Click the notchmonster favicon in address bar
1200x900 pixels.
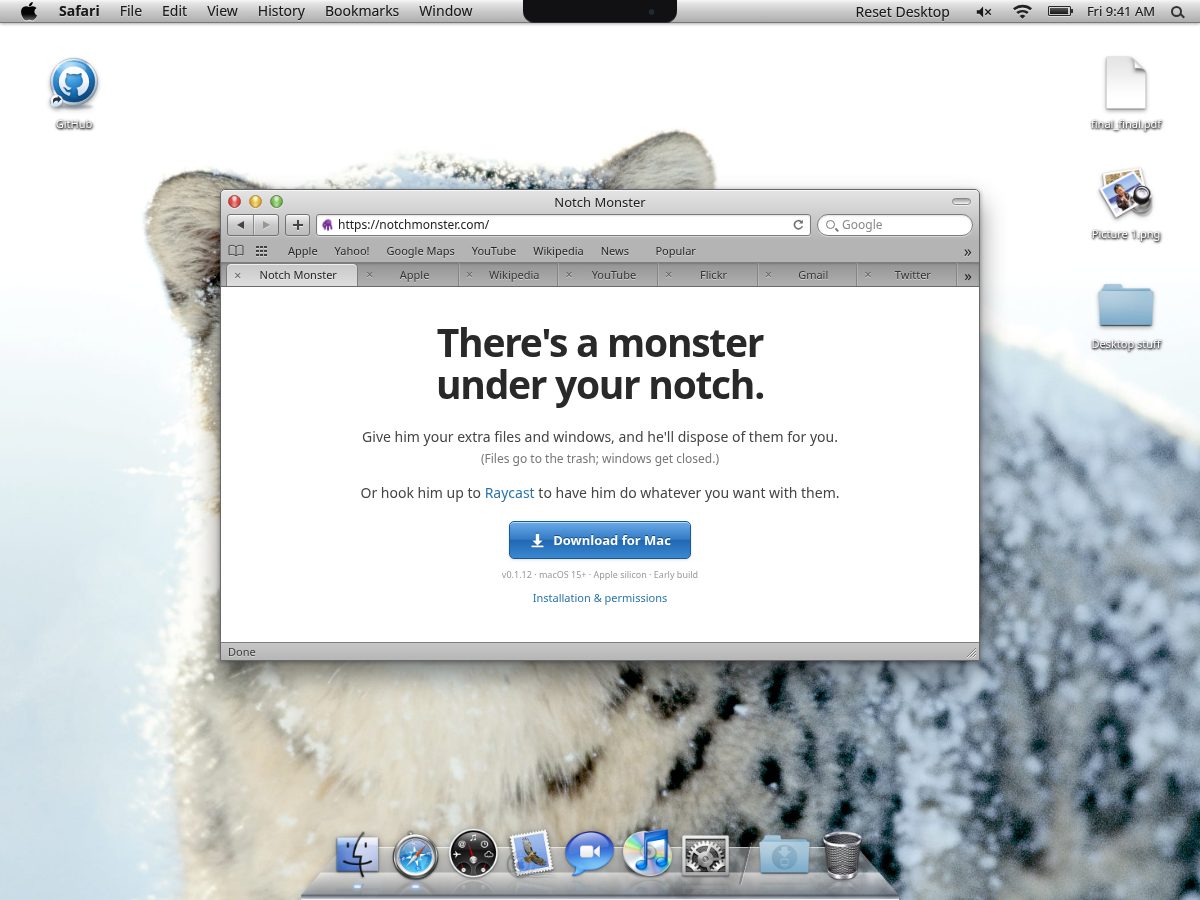(x=327, y=225)
